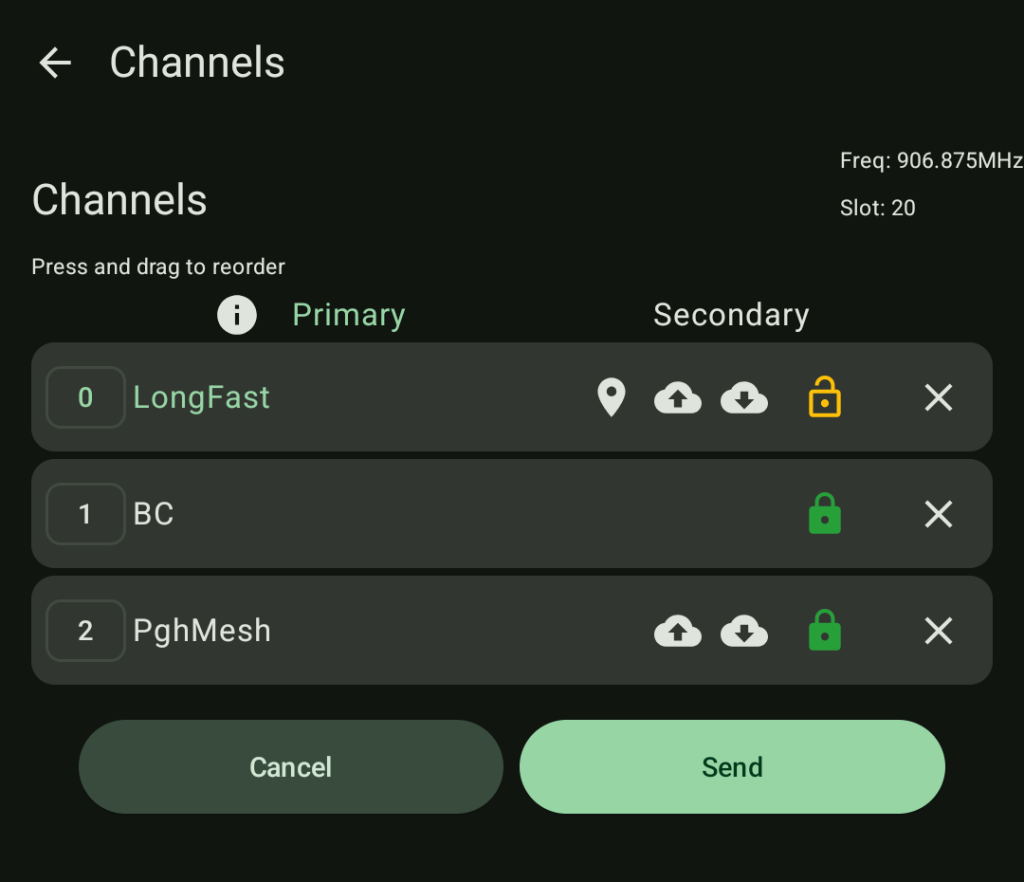Click LongFast uplink cloud icon
Viewport: 1024px width, 882px height.
pyautogui.click(x=678, y=398)
